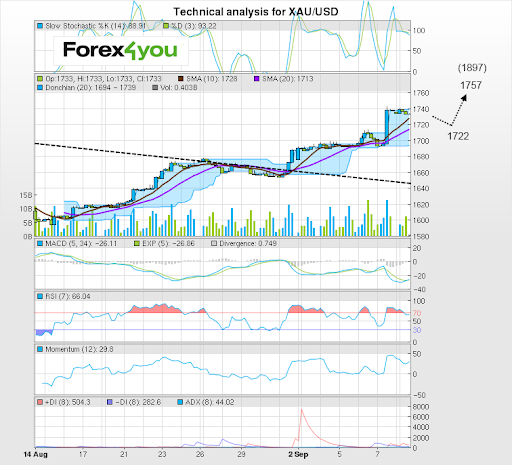Click the Op/Hi/Lo/Cl candlestick legend square
The width and height of the screenshot is (512, 465).
click(40, 79)
